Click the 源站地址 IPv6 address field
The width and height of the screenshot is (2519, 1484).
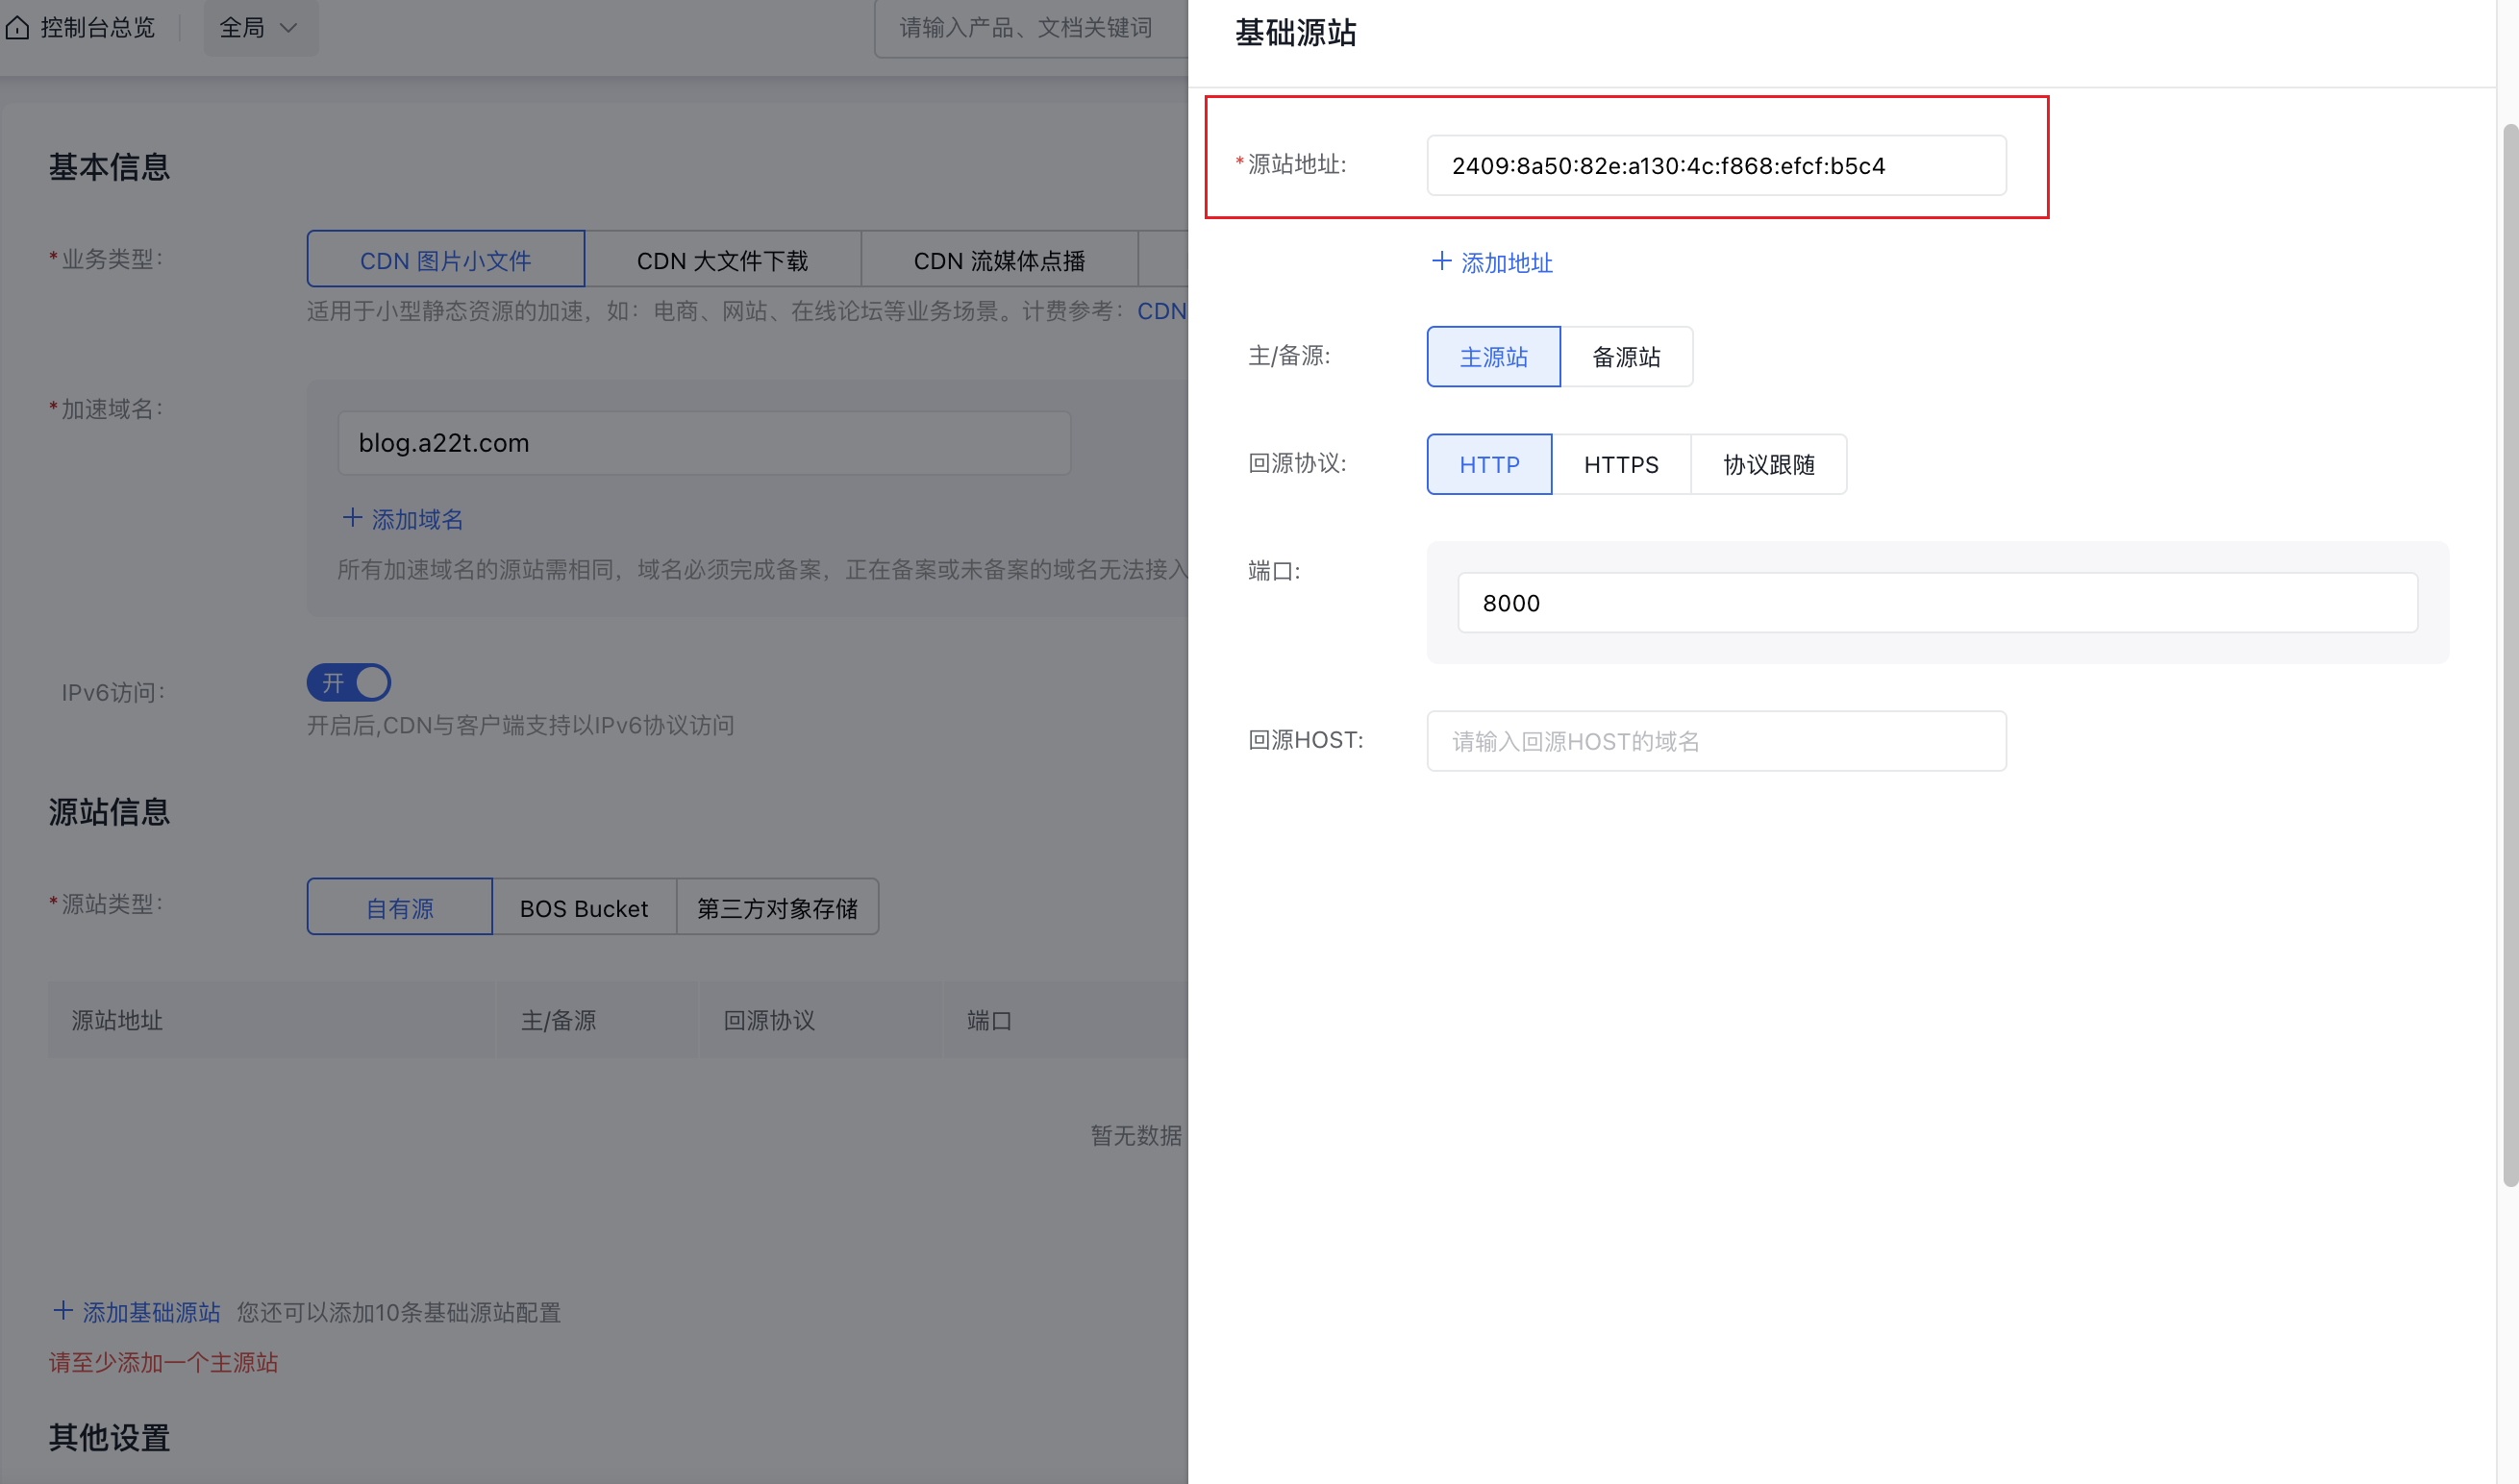[1715, 166]
